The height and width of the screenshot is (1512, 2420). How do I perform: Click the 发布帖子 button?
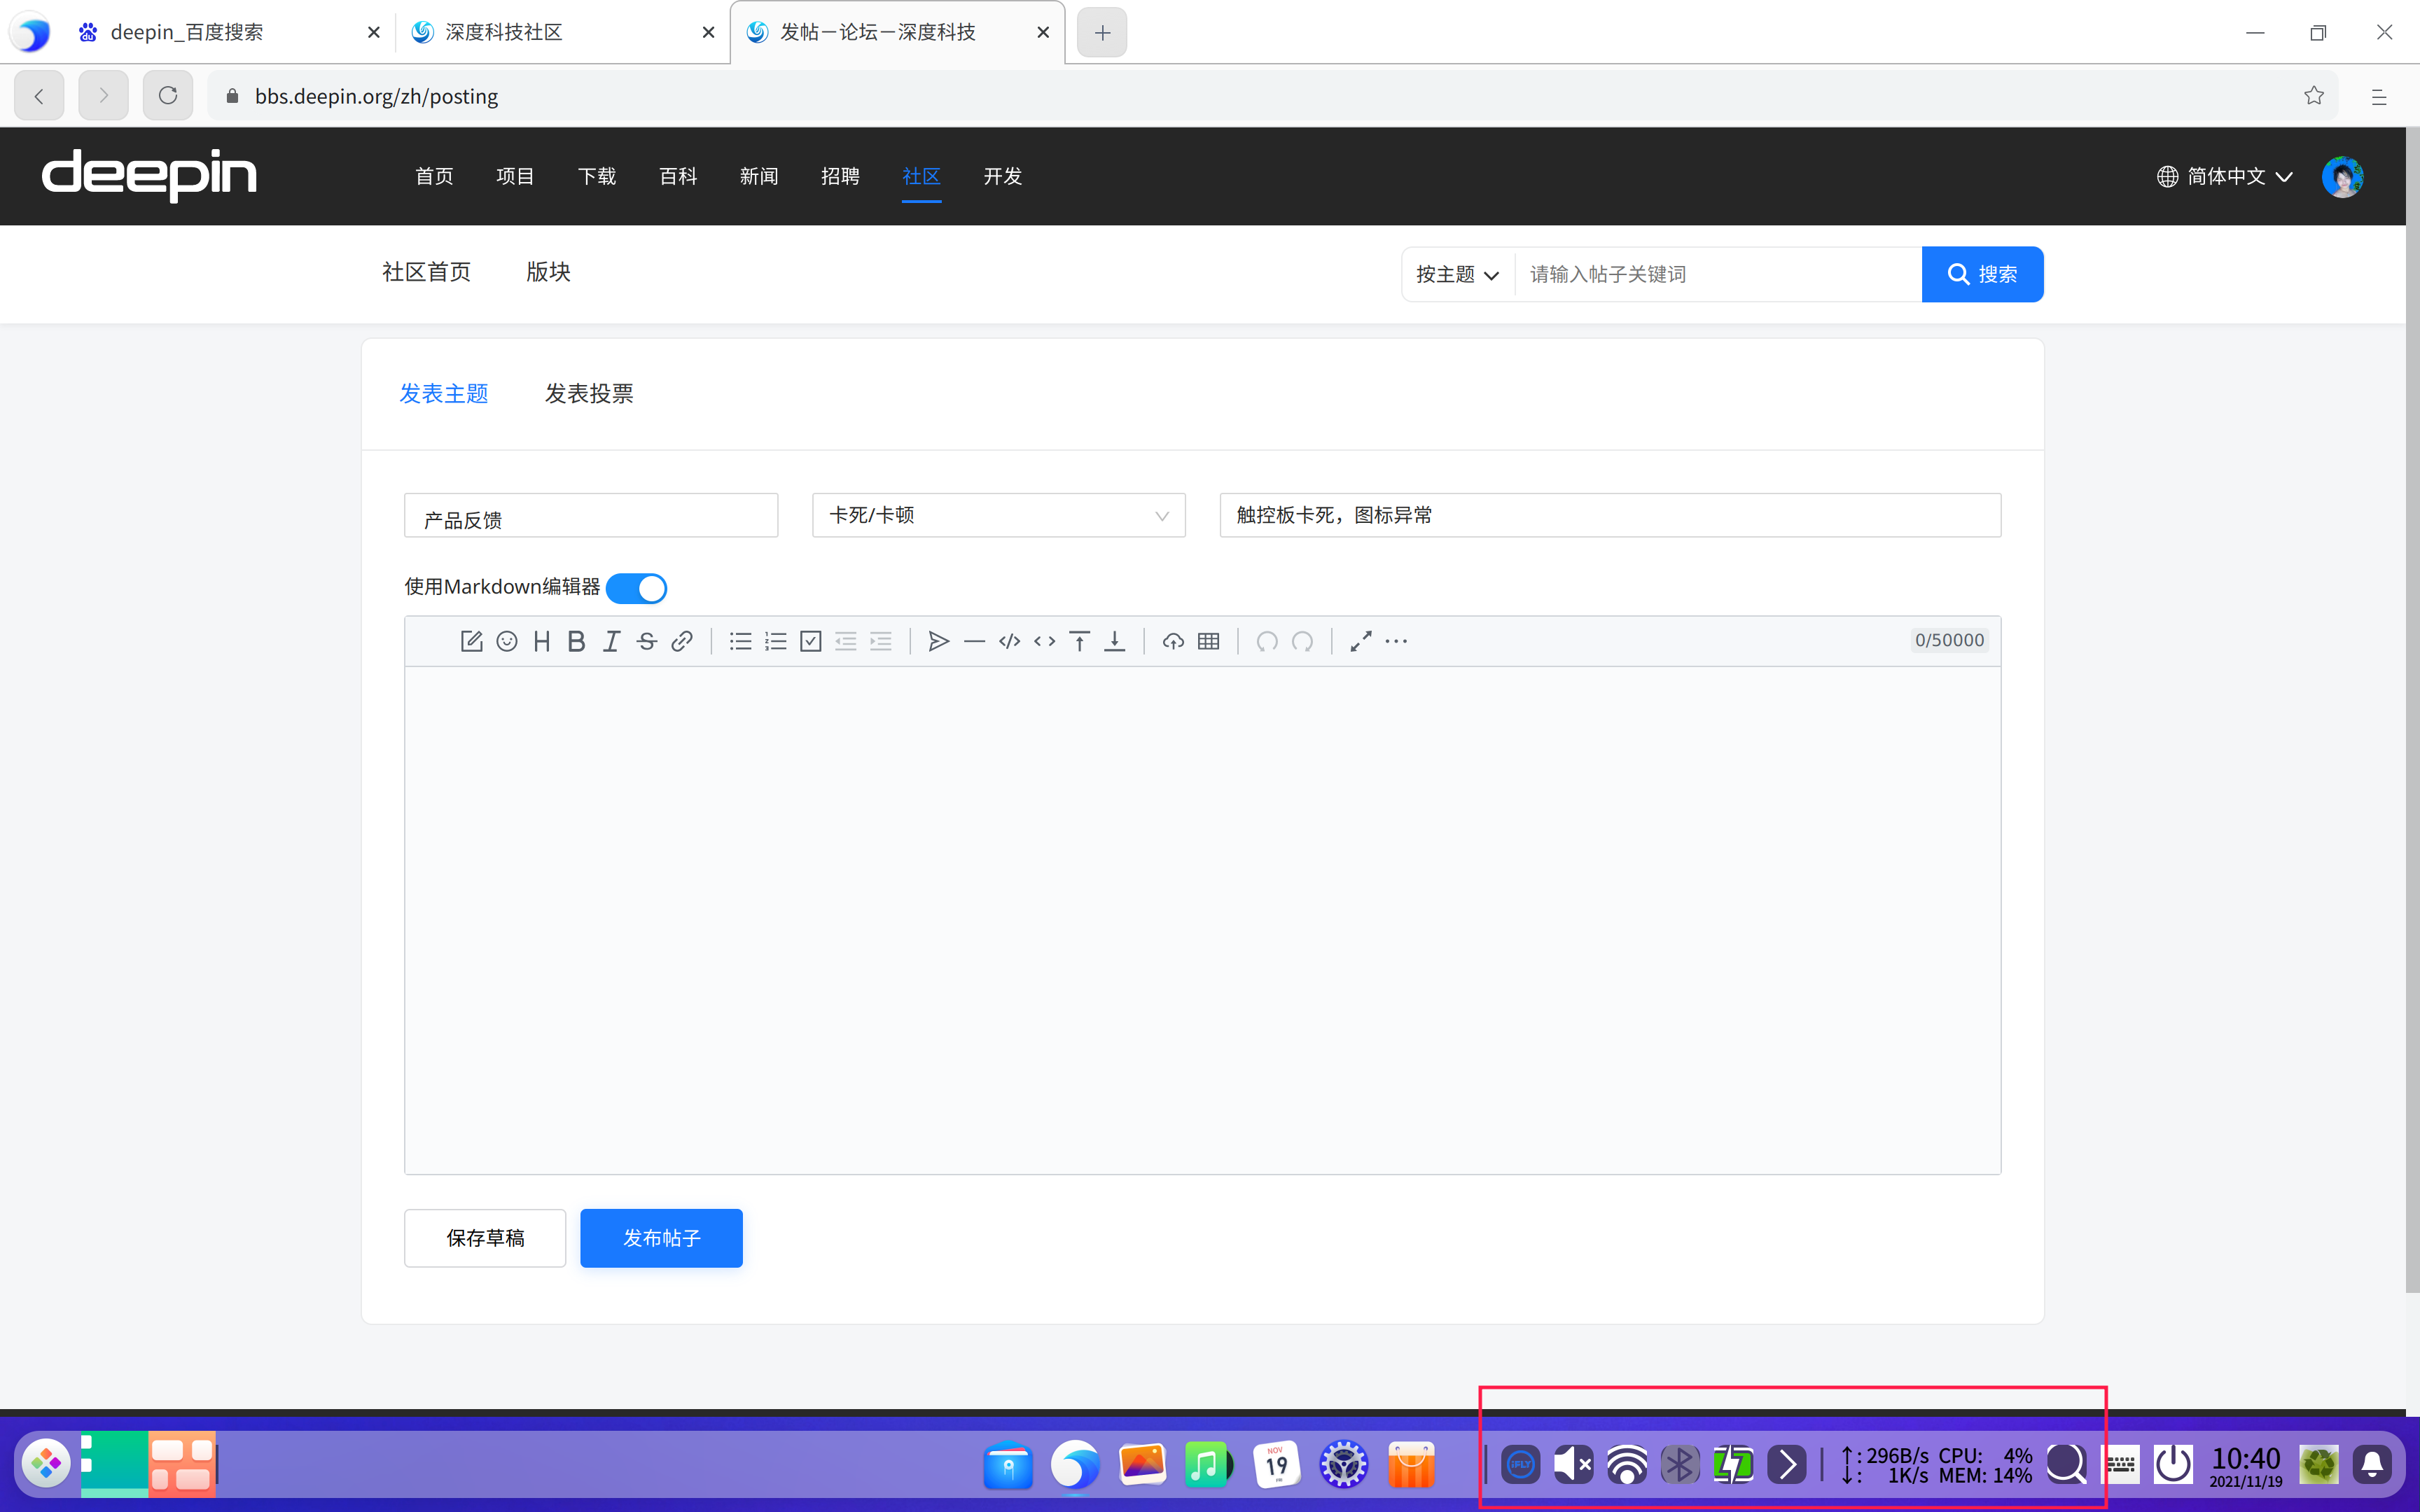[x=661, y=1237]
